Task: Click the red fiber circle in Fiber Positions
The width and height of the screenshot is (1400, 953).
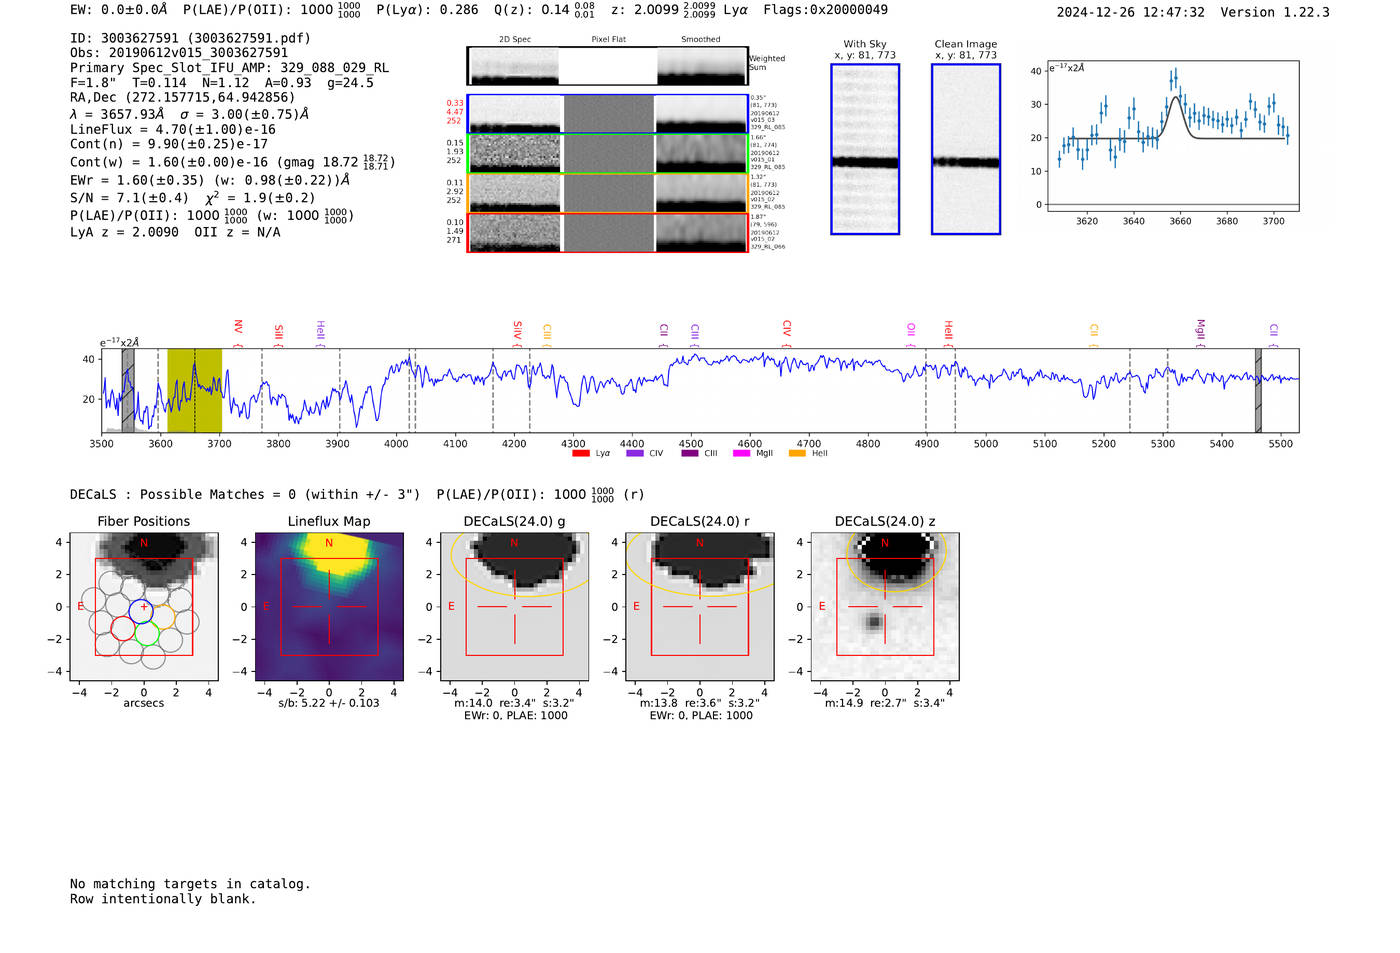Action: pyautogui.click(x=123, y=628)
